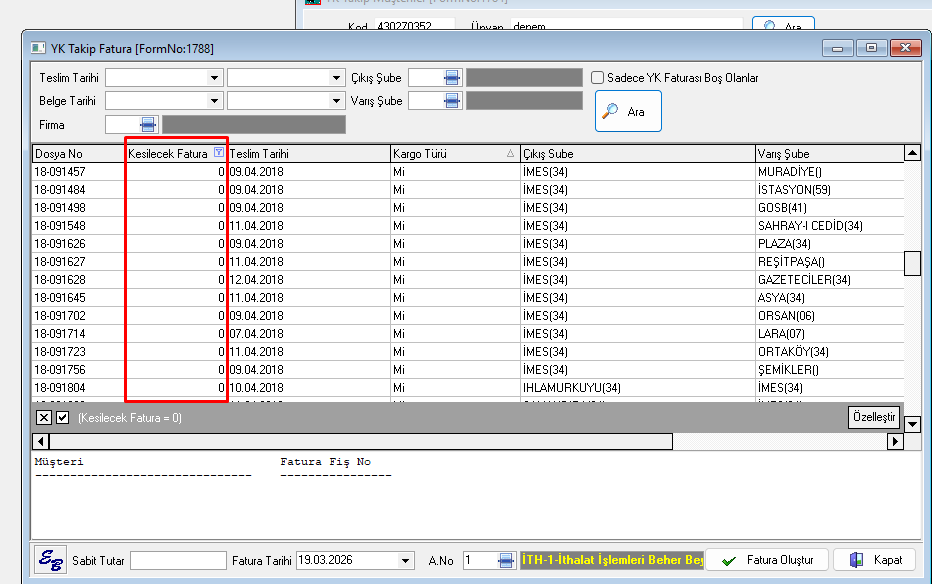Click the Varış Şube lookup icon
The width and height of the screenshot is (932, 584).
pos(452,100)
